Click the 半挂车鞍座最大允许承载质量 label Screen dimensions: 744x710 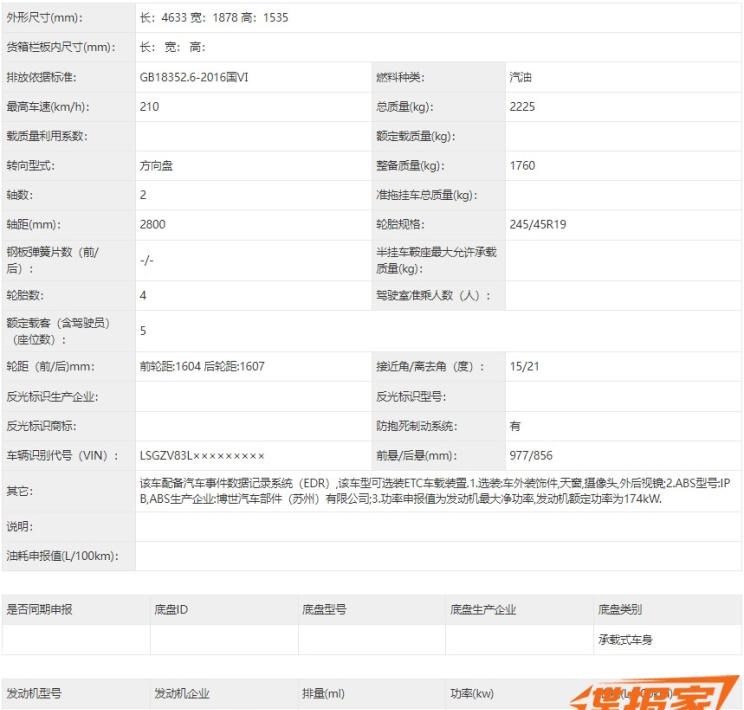coord(437,260)
